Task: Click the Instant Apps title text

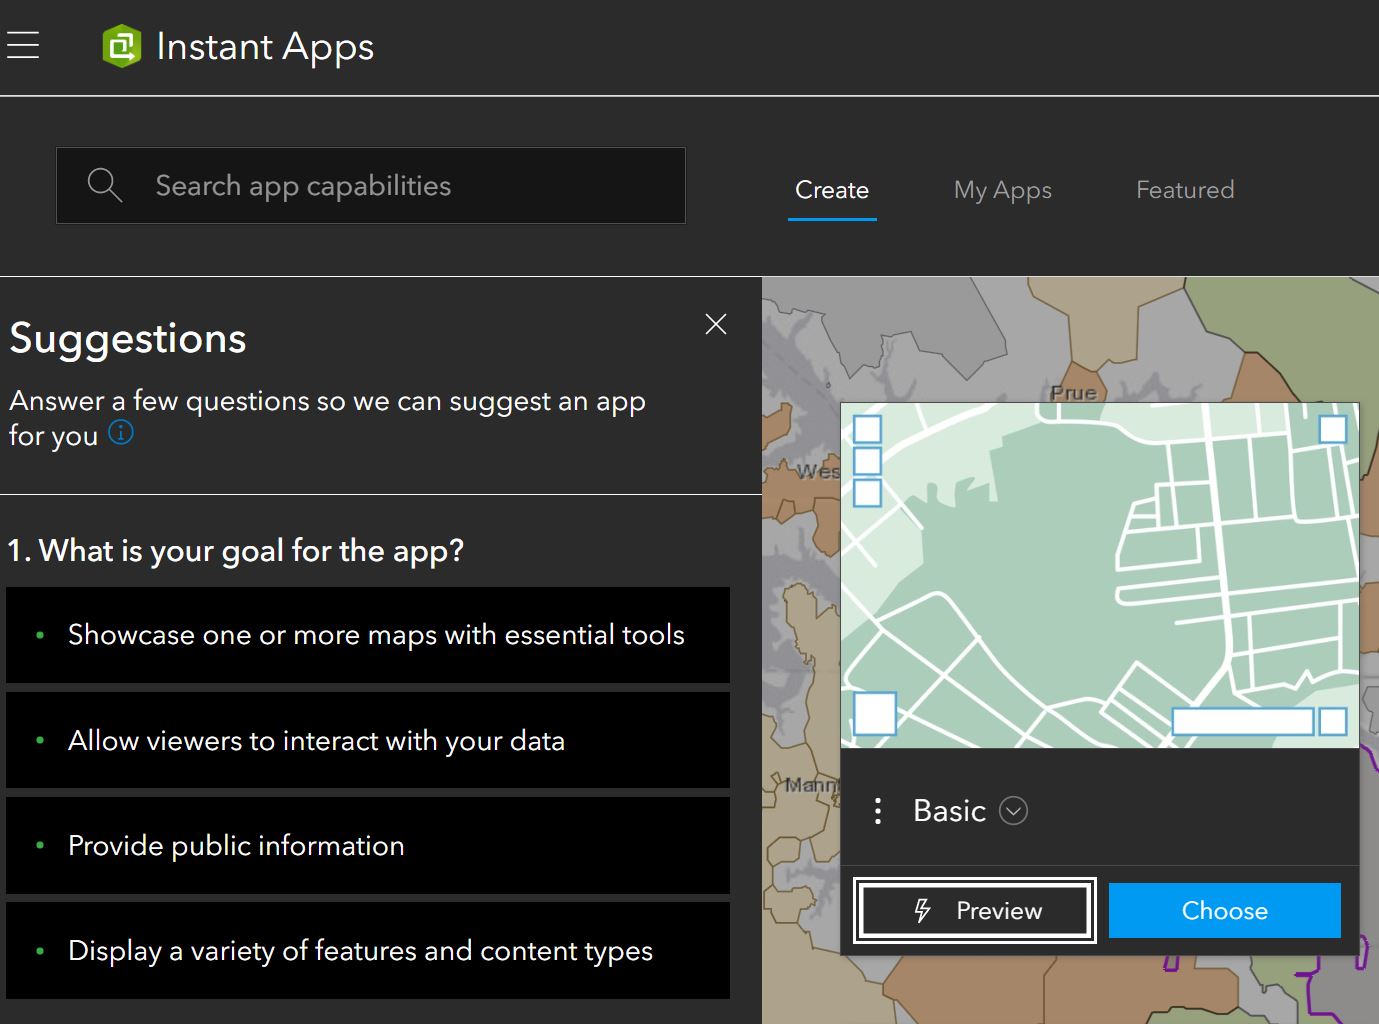Action: 265,47
